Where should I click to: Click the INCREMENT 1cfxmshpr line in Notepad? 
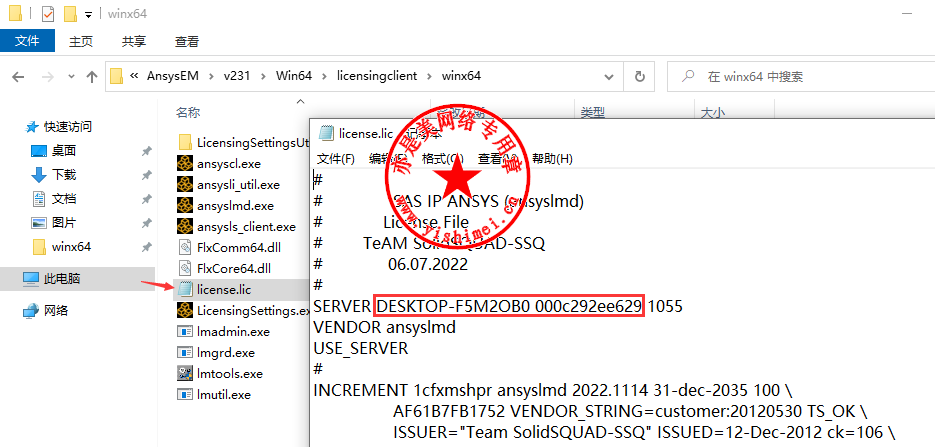553,391
